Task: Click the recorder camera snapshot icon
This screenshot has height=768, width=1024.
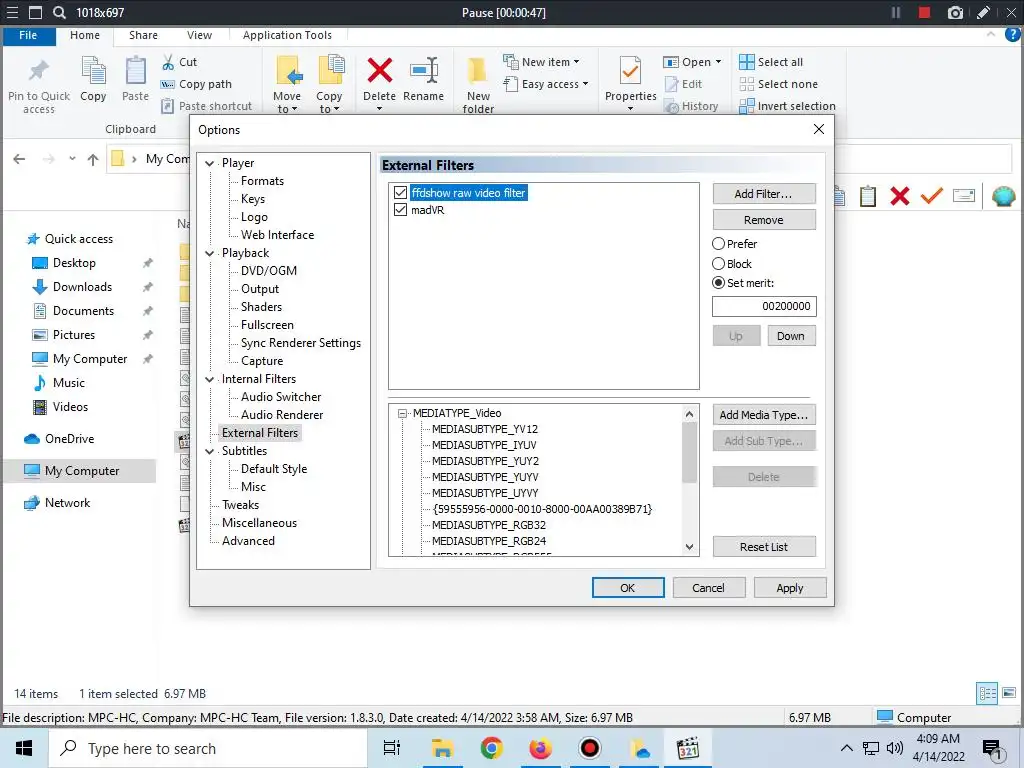Action: [x=955, y=12]
